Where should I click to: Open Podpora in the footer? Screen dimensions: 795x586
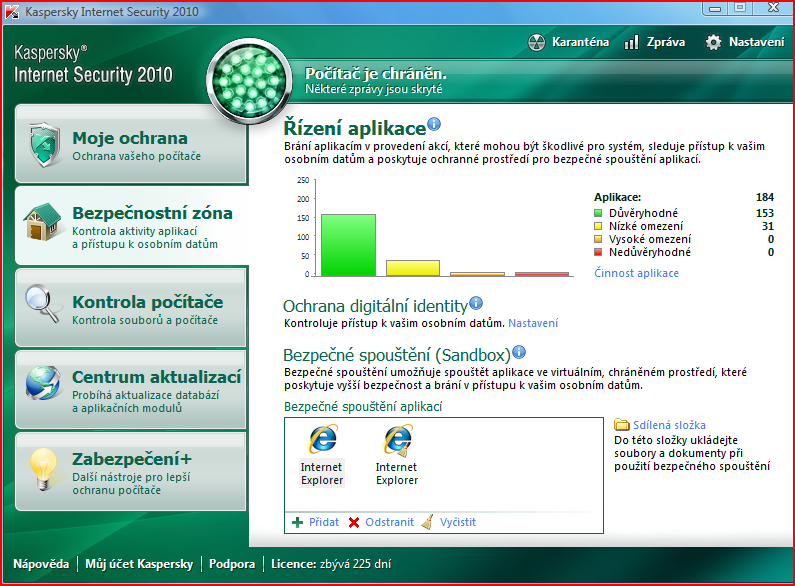coord(232,564)
